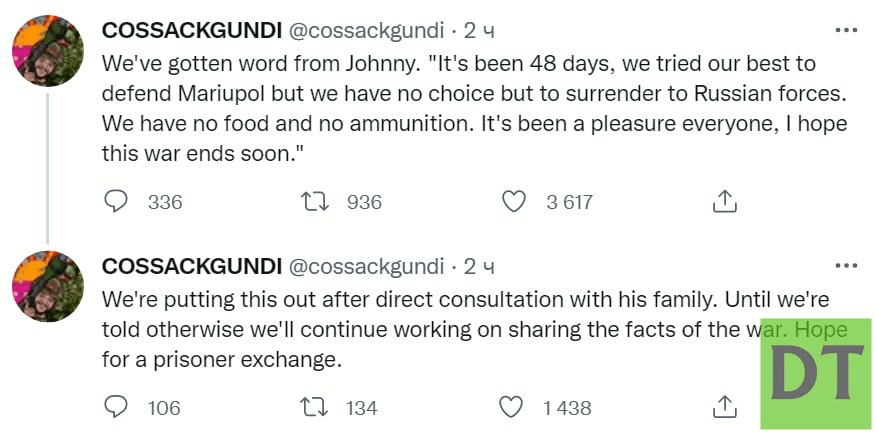Open the first tweet's timestamp link
Screen dimensions: 877x435
click(x=479, y=31)
